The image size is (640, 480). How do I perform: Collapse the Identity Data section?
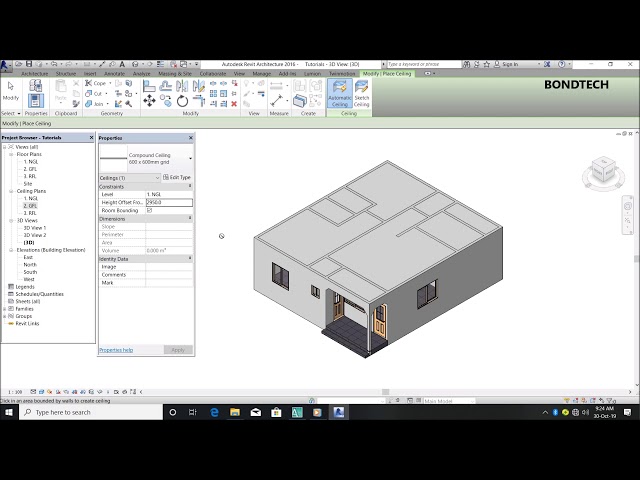[190, 258]
